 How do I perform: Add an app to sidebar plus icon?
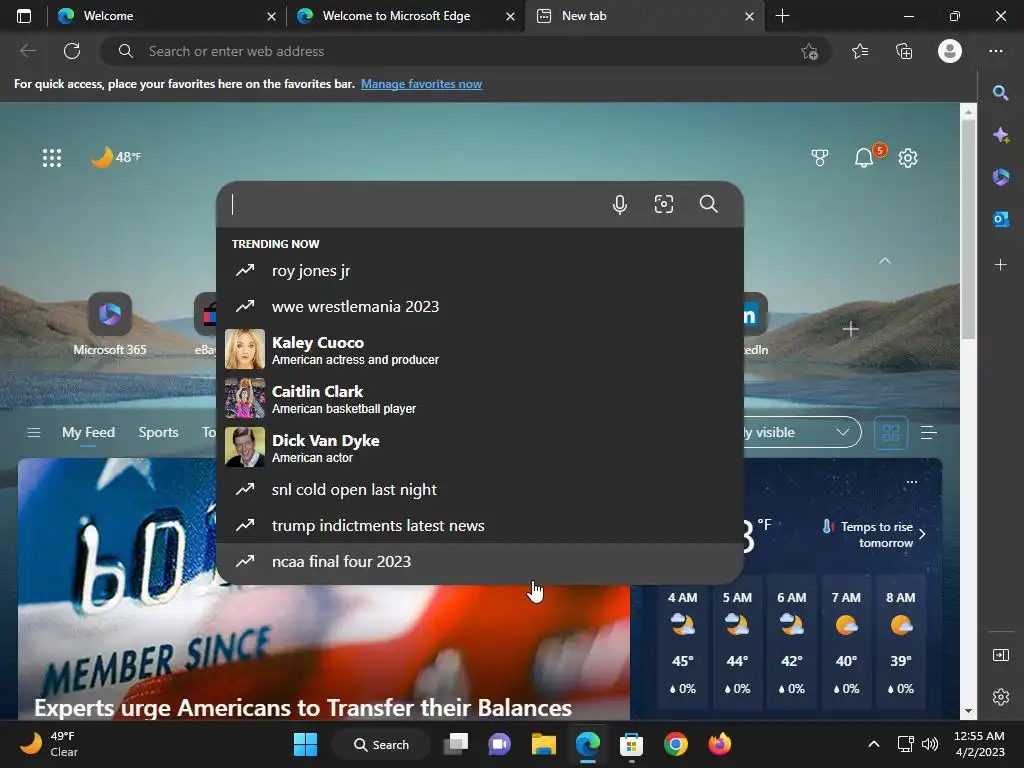point(1000,264)
